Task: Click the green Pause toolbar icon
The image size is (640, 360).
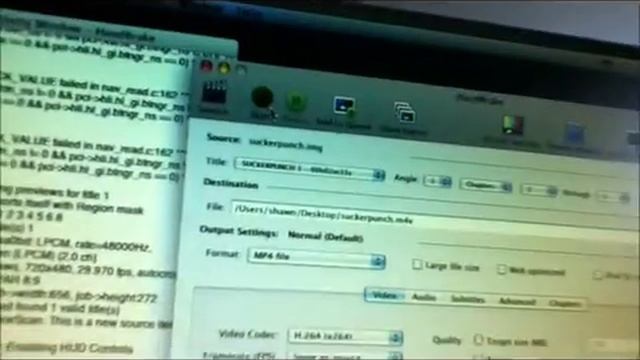Action: coord(296,102)
